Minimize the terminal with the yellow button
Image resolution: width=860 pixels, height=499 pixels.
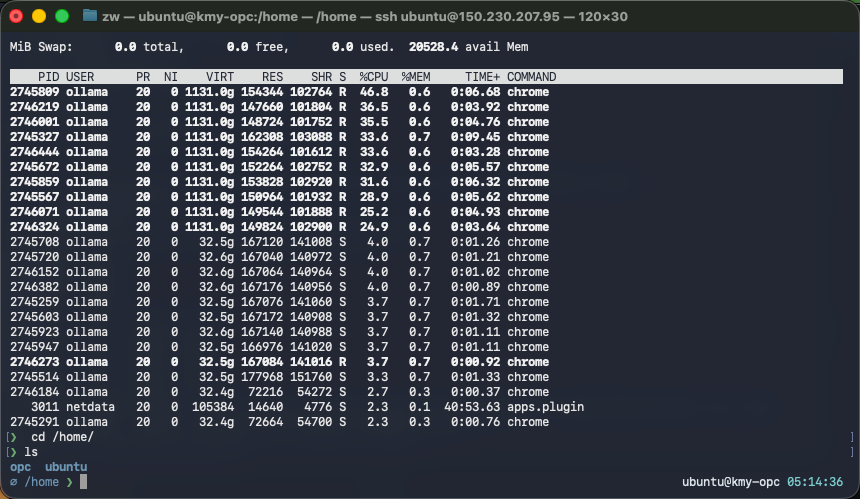[39, 16]
